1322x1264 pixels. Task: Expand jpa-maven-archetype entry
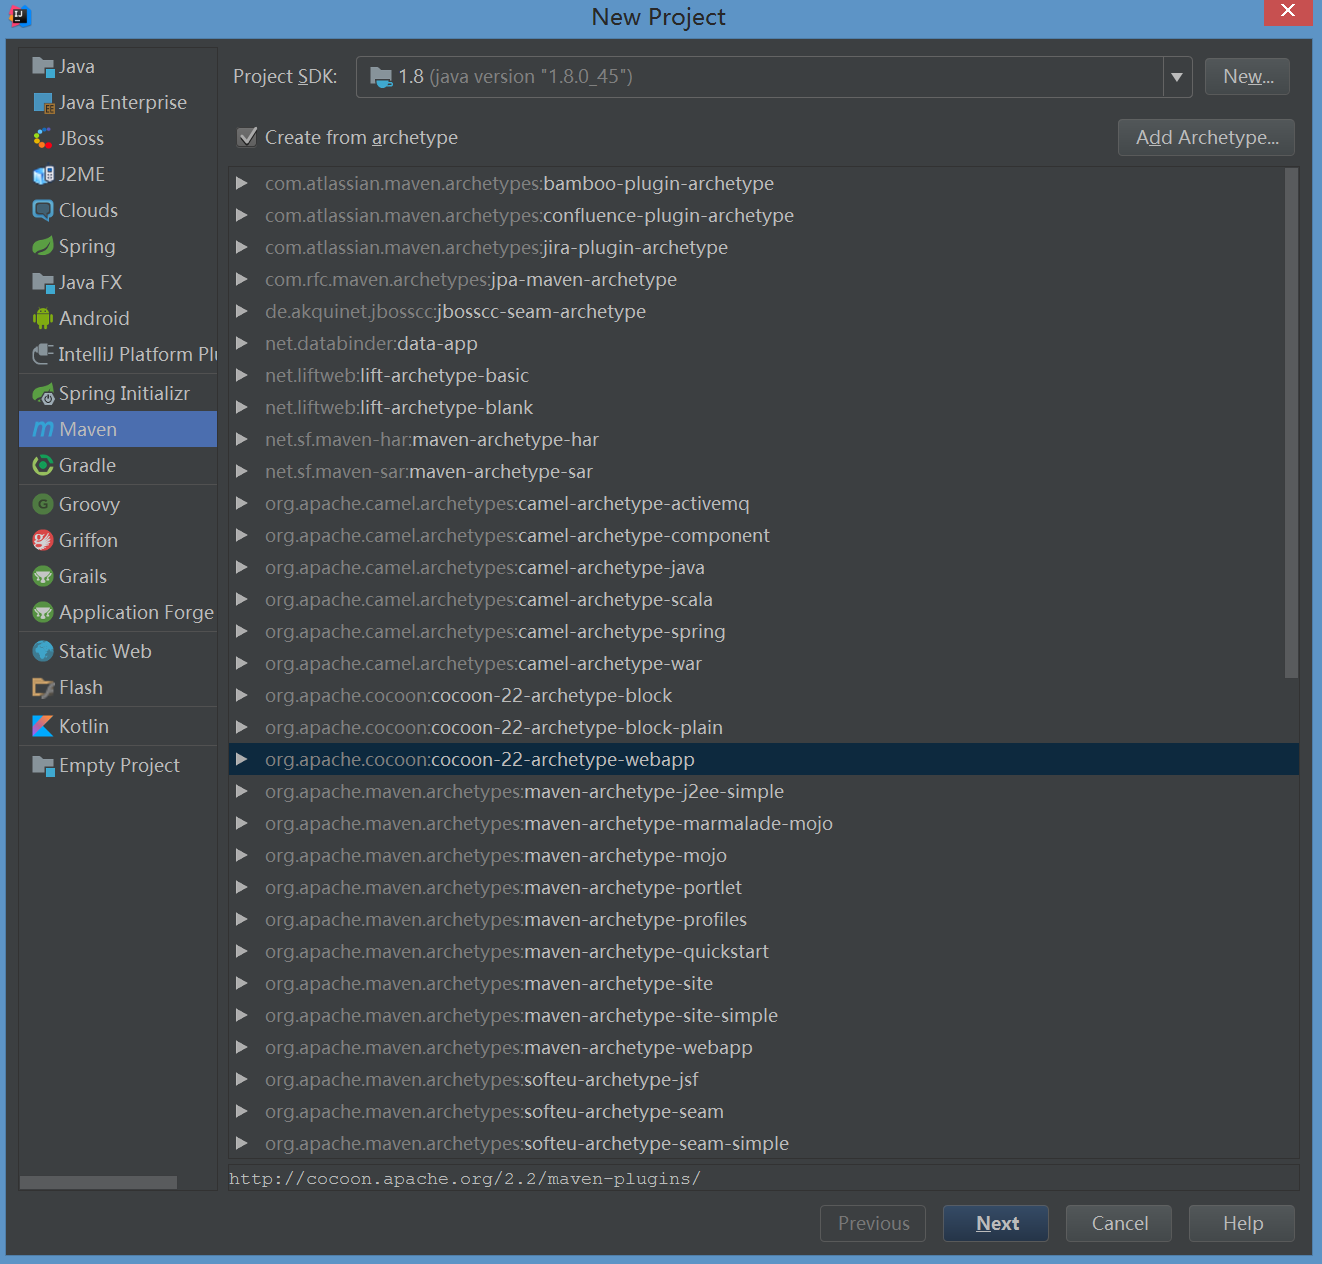point(241,279)
